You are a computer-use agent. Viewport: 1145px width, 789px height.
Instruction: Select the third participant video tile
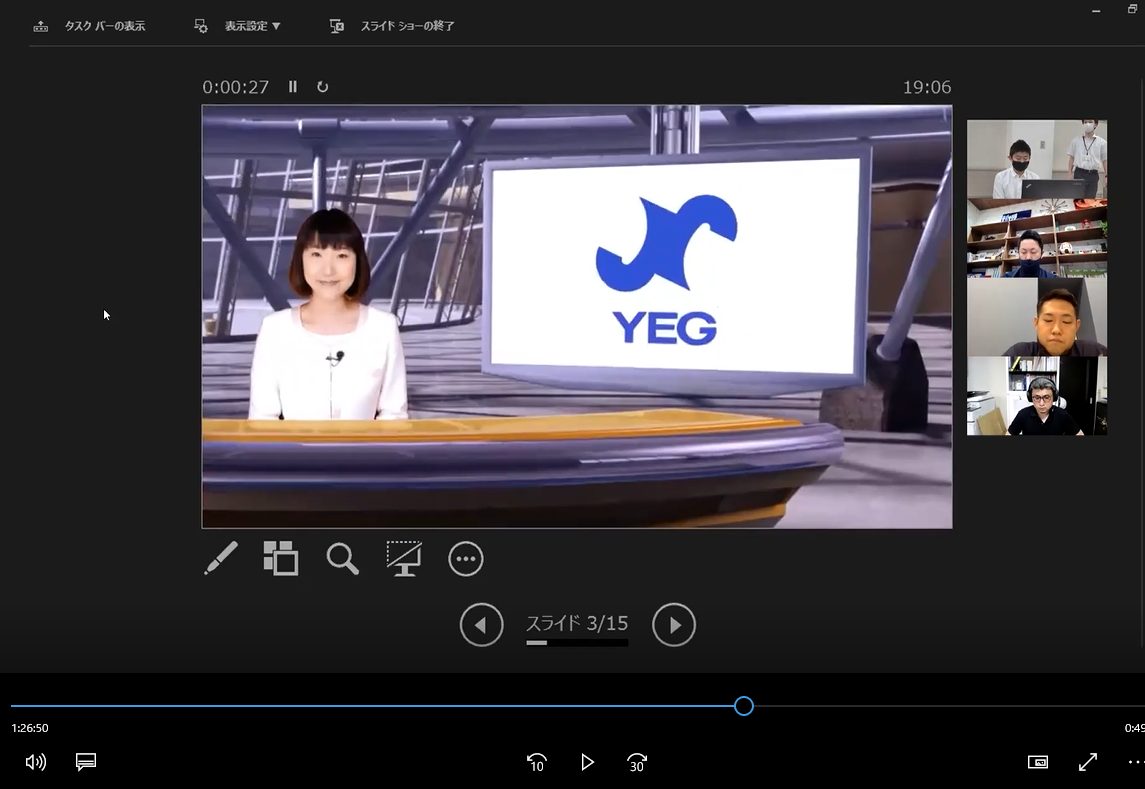(1037, 317)
